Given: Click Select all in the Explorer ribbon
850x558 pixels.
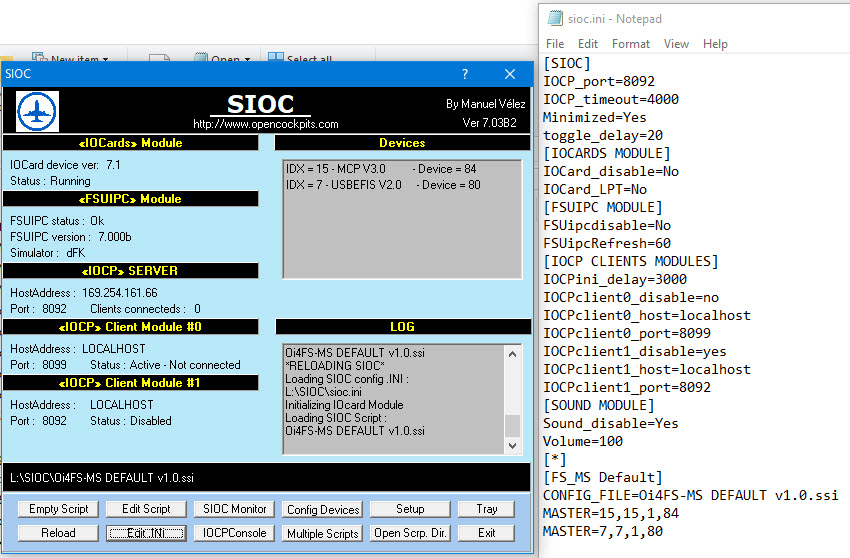Looking at the screenshot, I should point(308,59).
